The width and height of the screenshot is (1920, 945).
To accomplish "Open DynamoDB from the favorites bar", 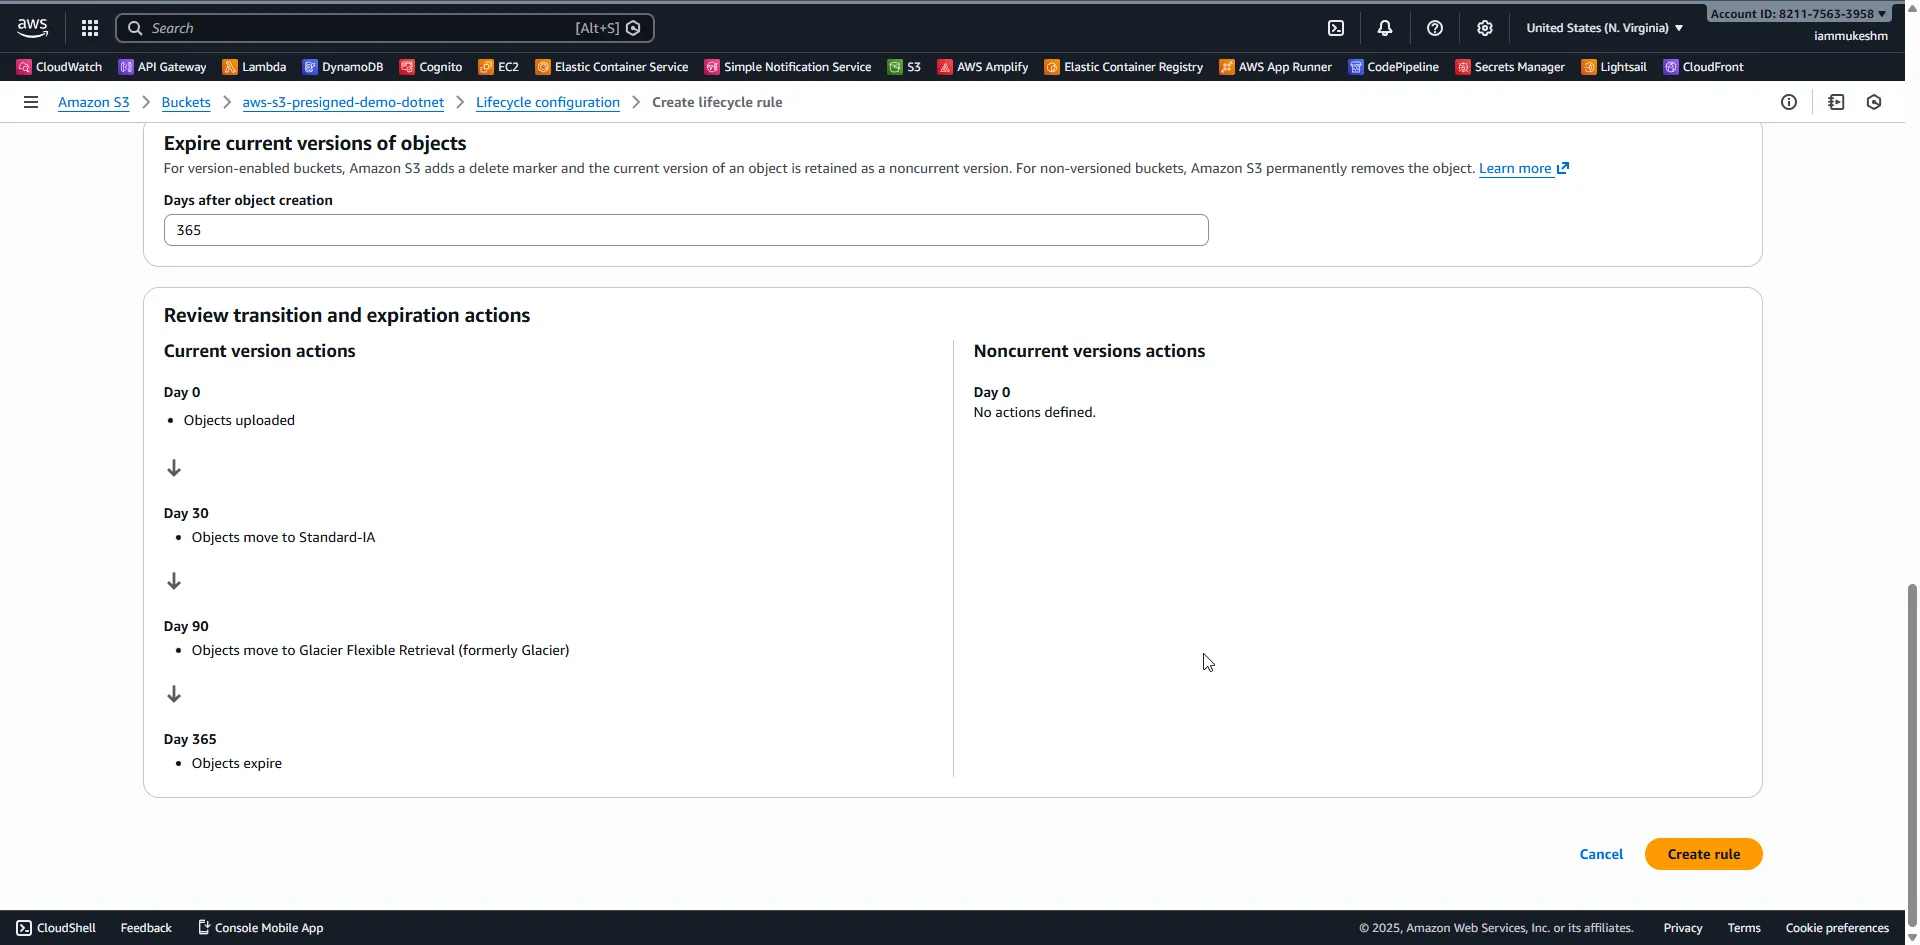I will pyautogui.click(x=343, y=67).
